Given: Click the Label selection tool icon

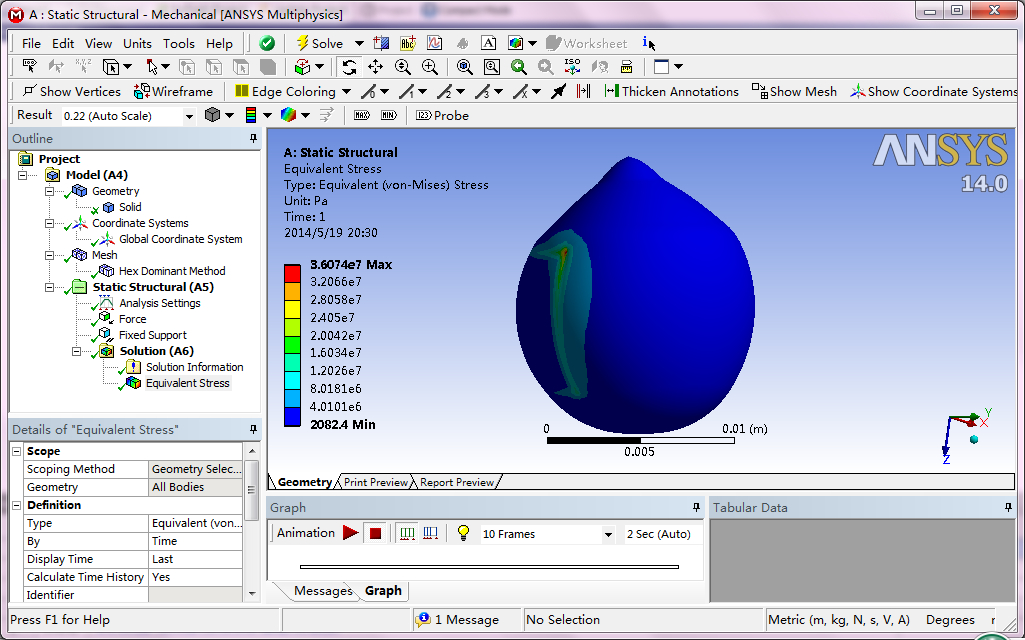Looking at the screenshot, I should [29, 66].
